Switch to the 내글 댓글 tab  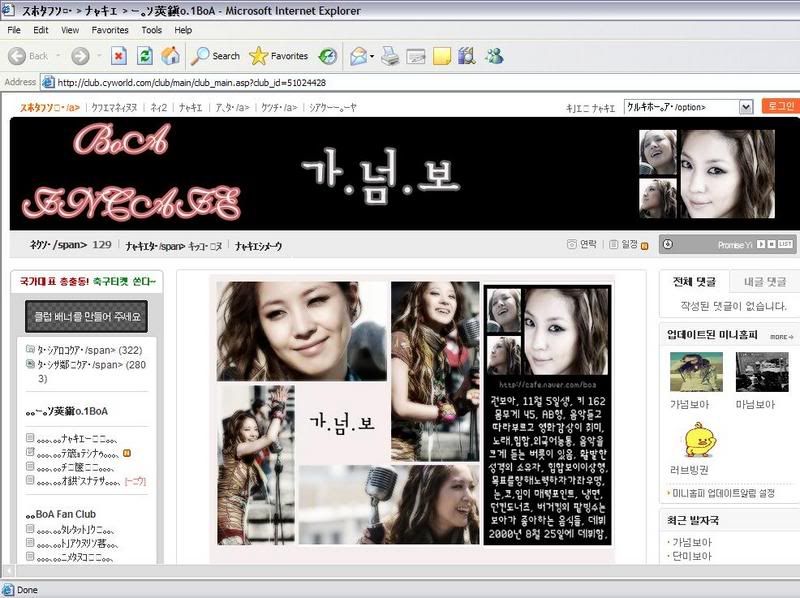pos(764,282)
